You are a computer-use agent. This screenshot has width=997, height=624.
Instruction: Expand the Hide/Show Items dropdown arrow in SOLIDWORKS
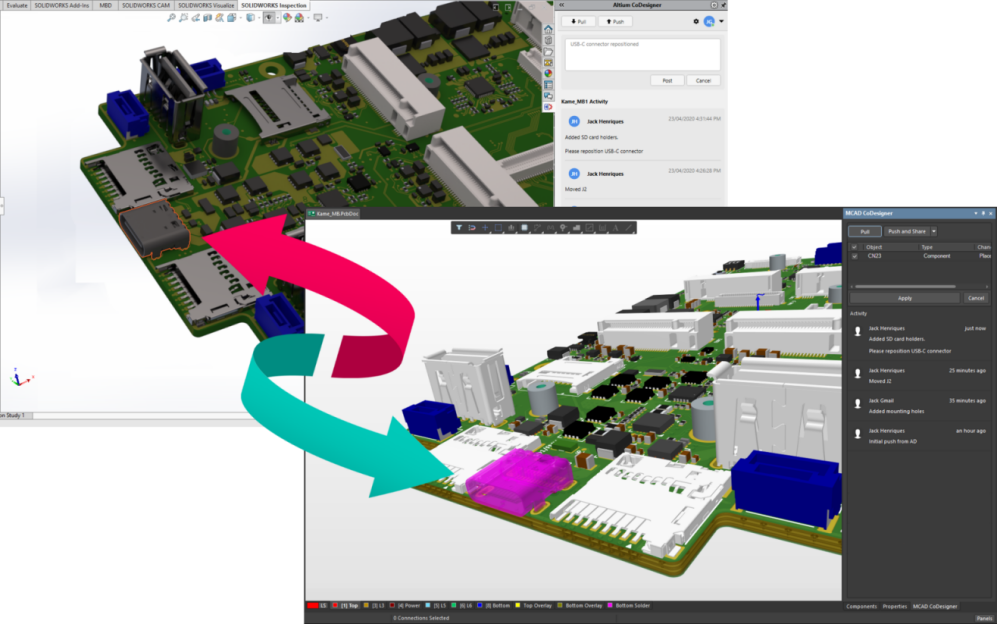click(x=278, y=18)
